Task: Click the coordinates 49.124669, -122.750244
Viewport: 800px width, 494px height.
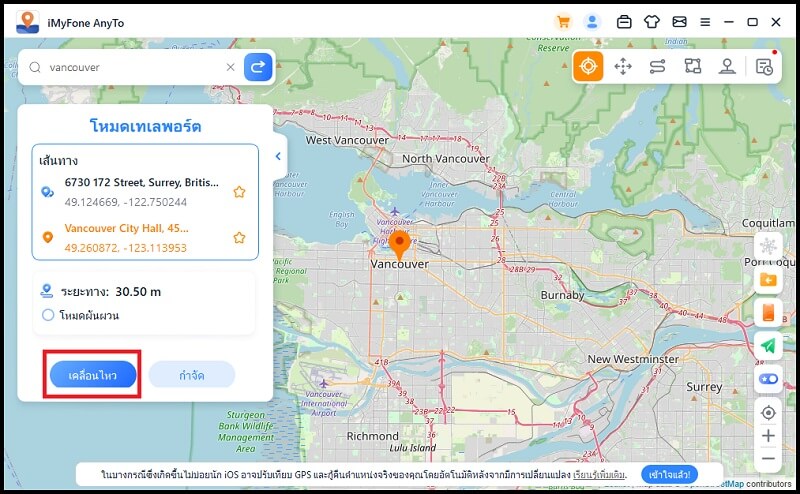Action: tap(126, 202)
